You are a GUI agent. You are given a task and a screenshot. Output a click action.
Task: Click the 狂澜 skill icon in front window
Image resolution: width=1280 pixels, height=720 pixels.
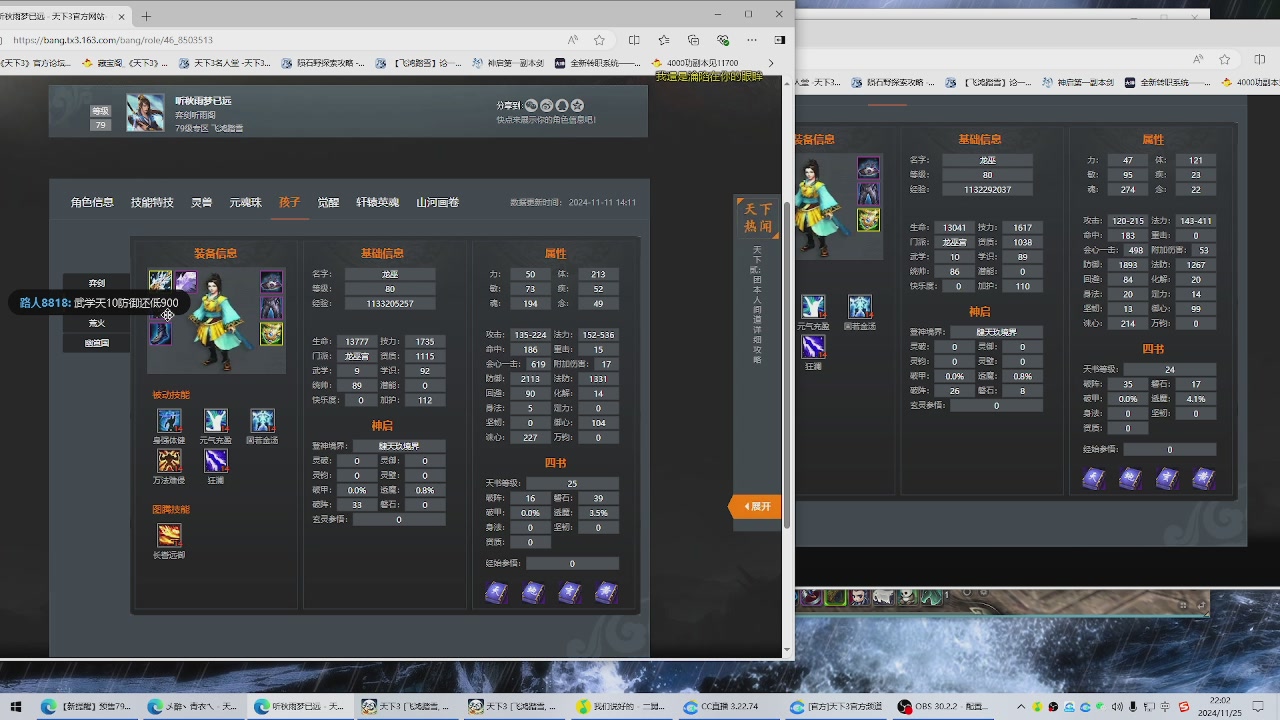[x=216, y=460]
